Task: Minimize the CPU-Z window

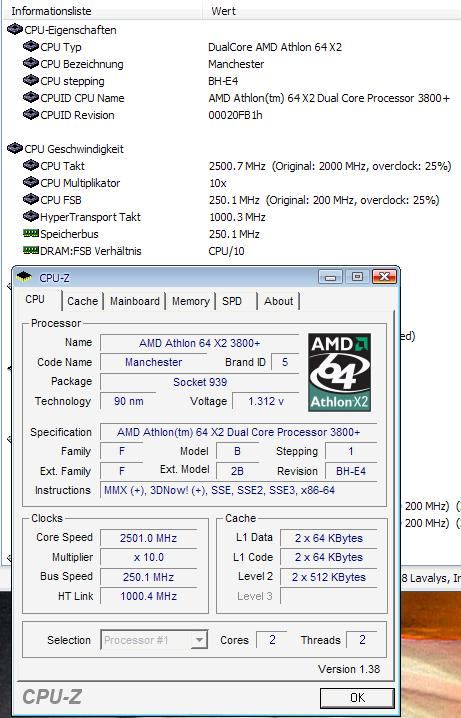Action: pos(331,277)
